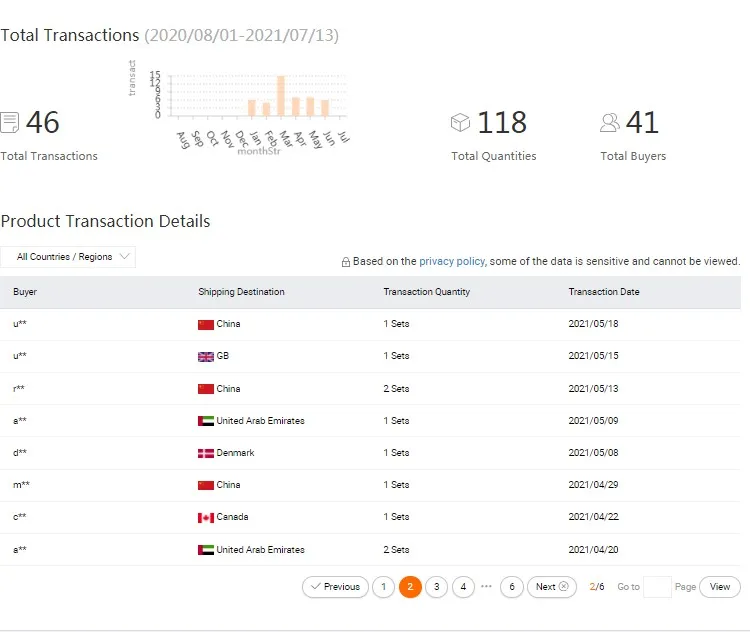The image size is (750, 632).
Task: Click the GB flag icon
Action: 206,357
